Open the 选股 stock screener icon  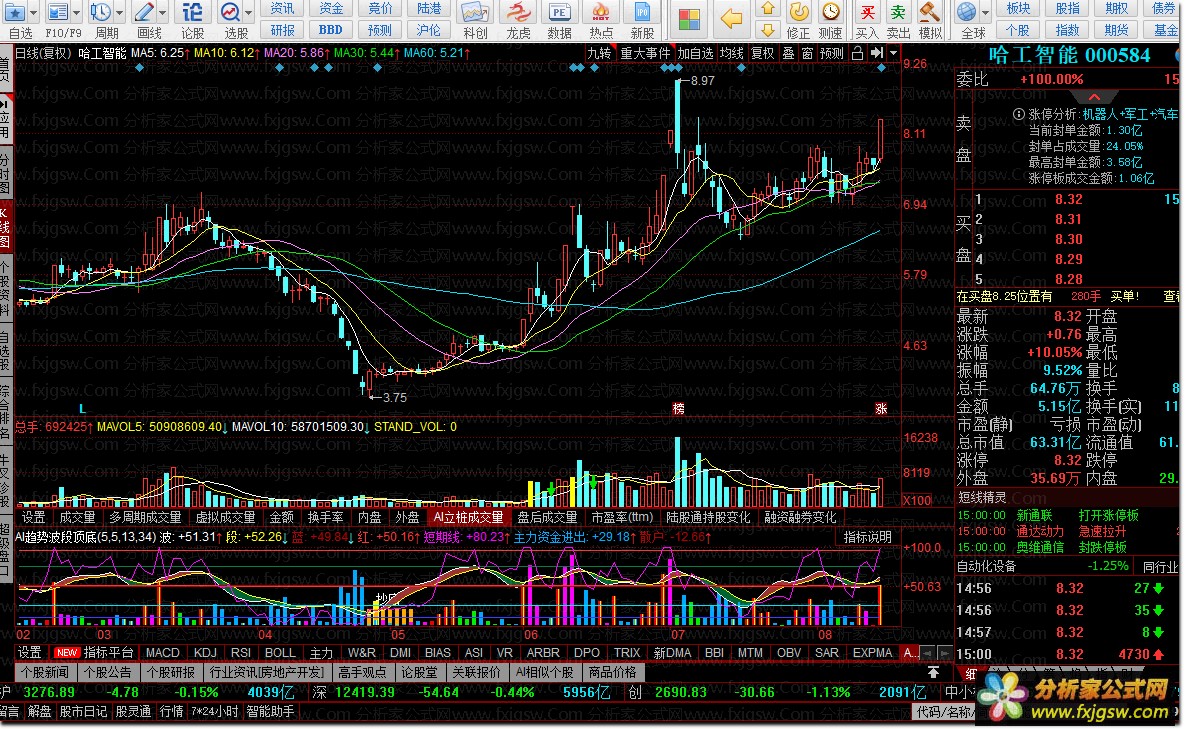click(x=230, y=12)
